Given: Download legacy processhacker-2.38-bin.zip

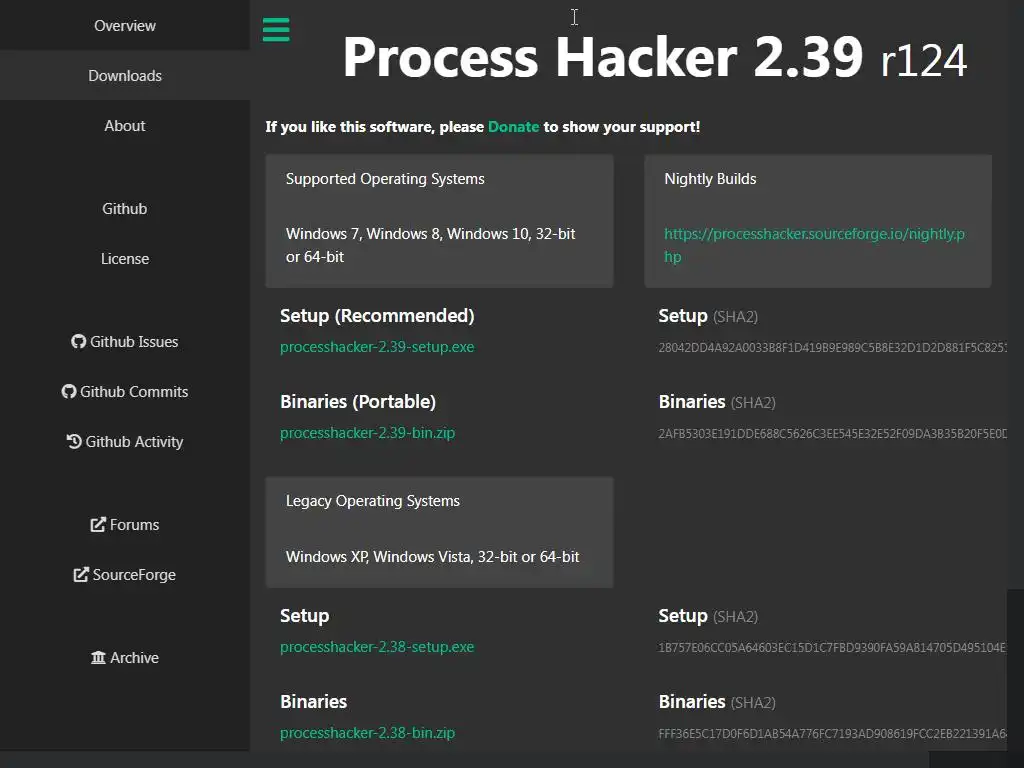Looking at the screenshot, I should 367,733.
